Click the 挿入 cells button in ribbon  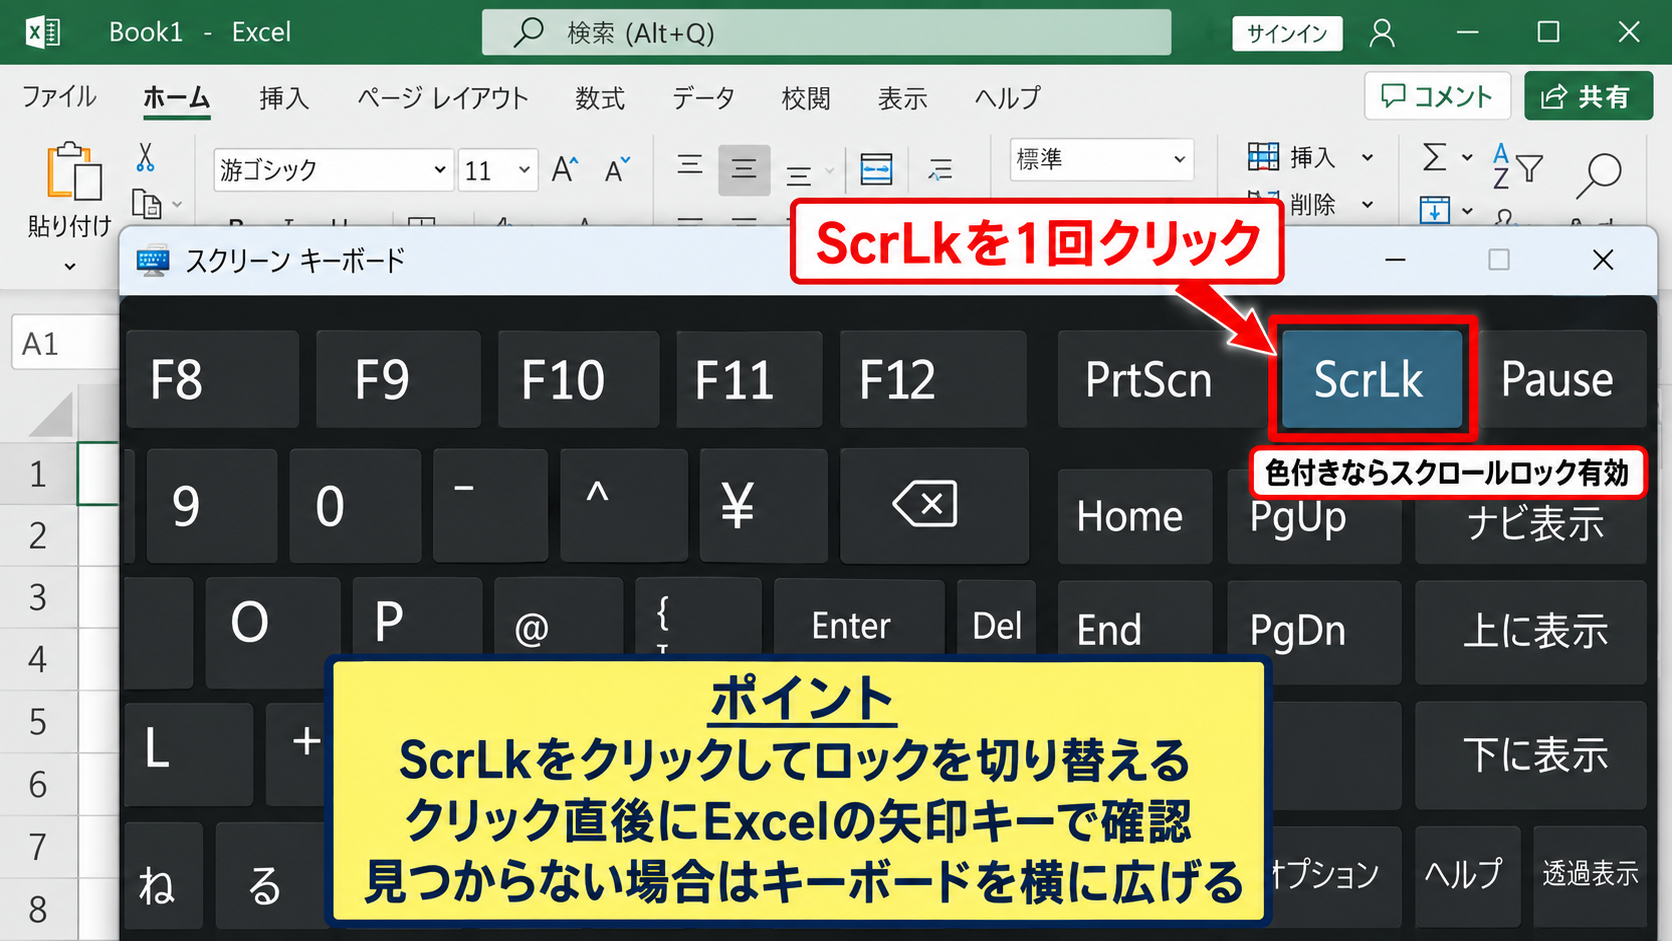pos(1292,156)
